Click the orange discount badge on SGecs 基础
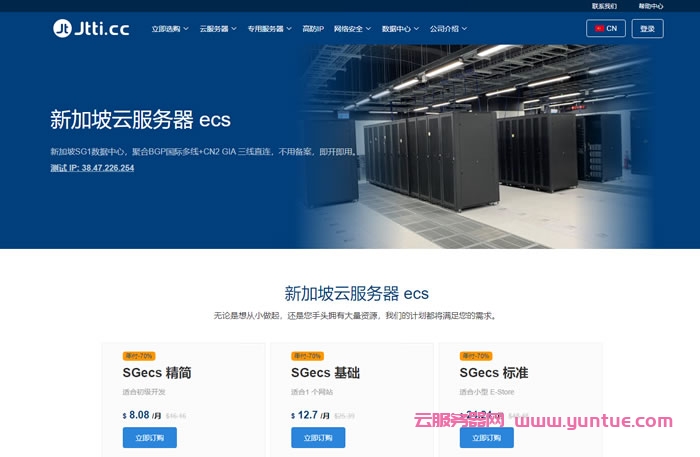The width and height of the screenshot is (700, 457). [307, 356]
